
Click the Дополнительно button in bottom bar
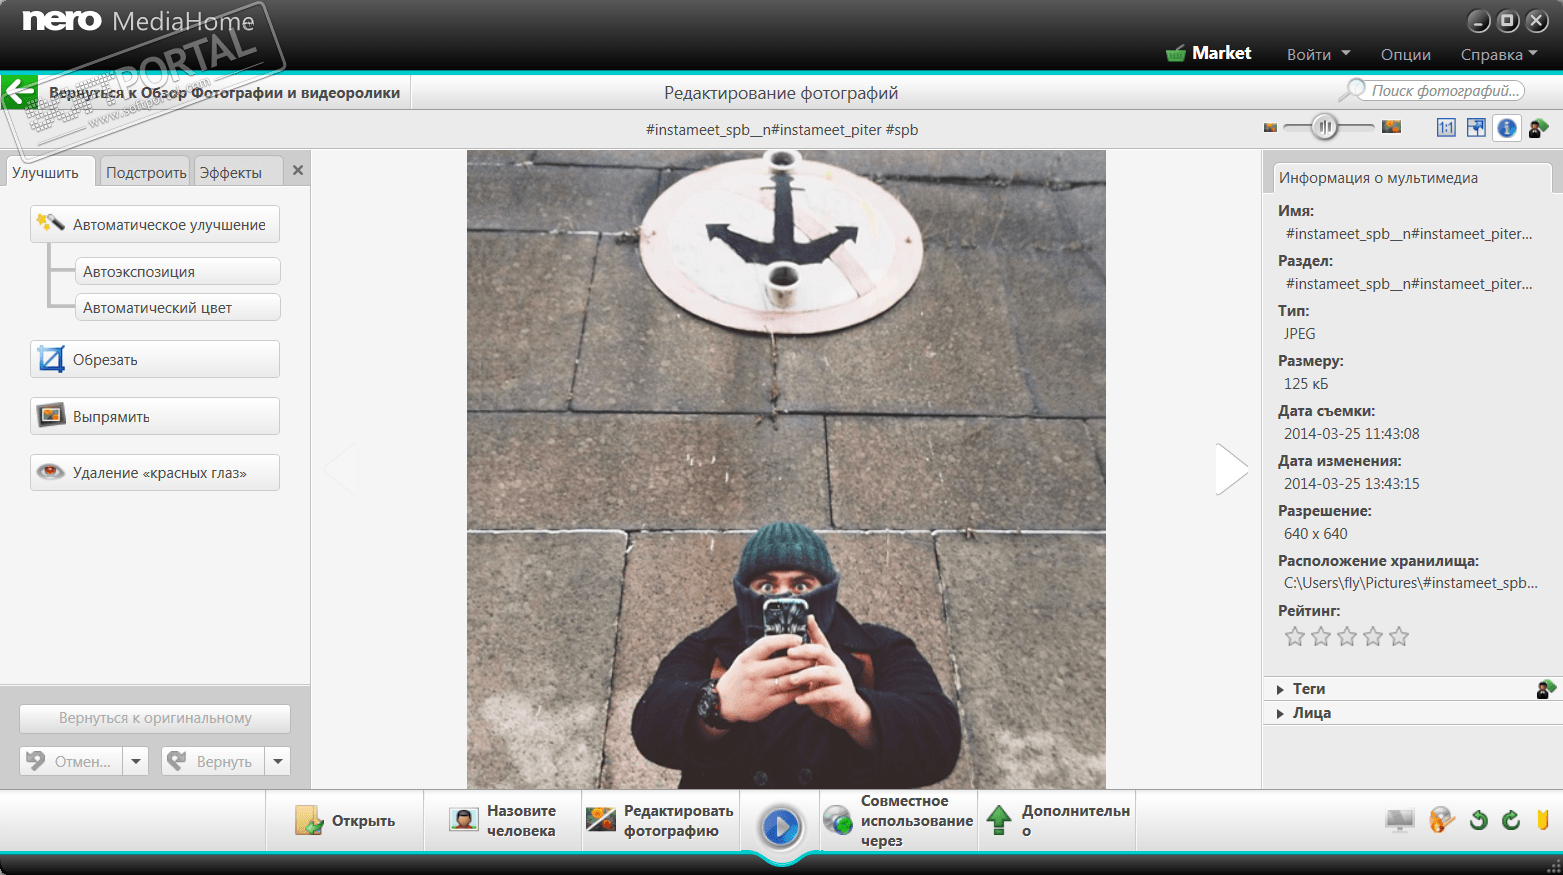1058,821
